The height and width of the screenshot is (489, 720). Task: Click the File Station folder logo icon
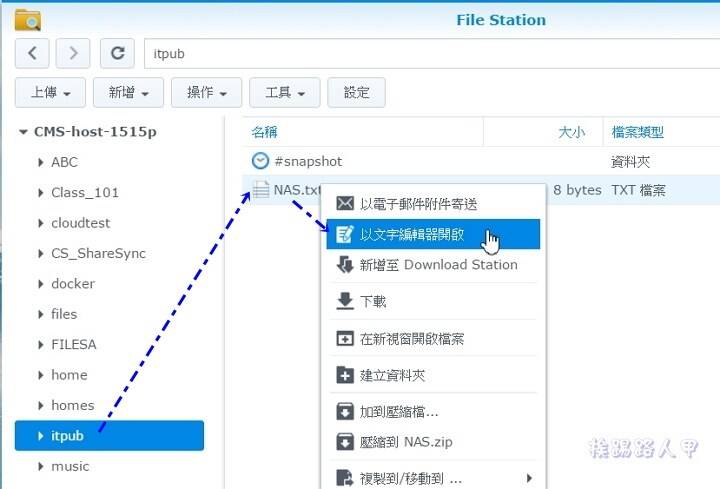[x=28, y=20]
